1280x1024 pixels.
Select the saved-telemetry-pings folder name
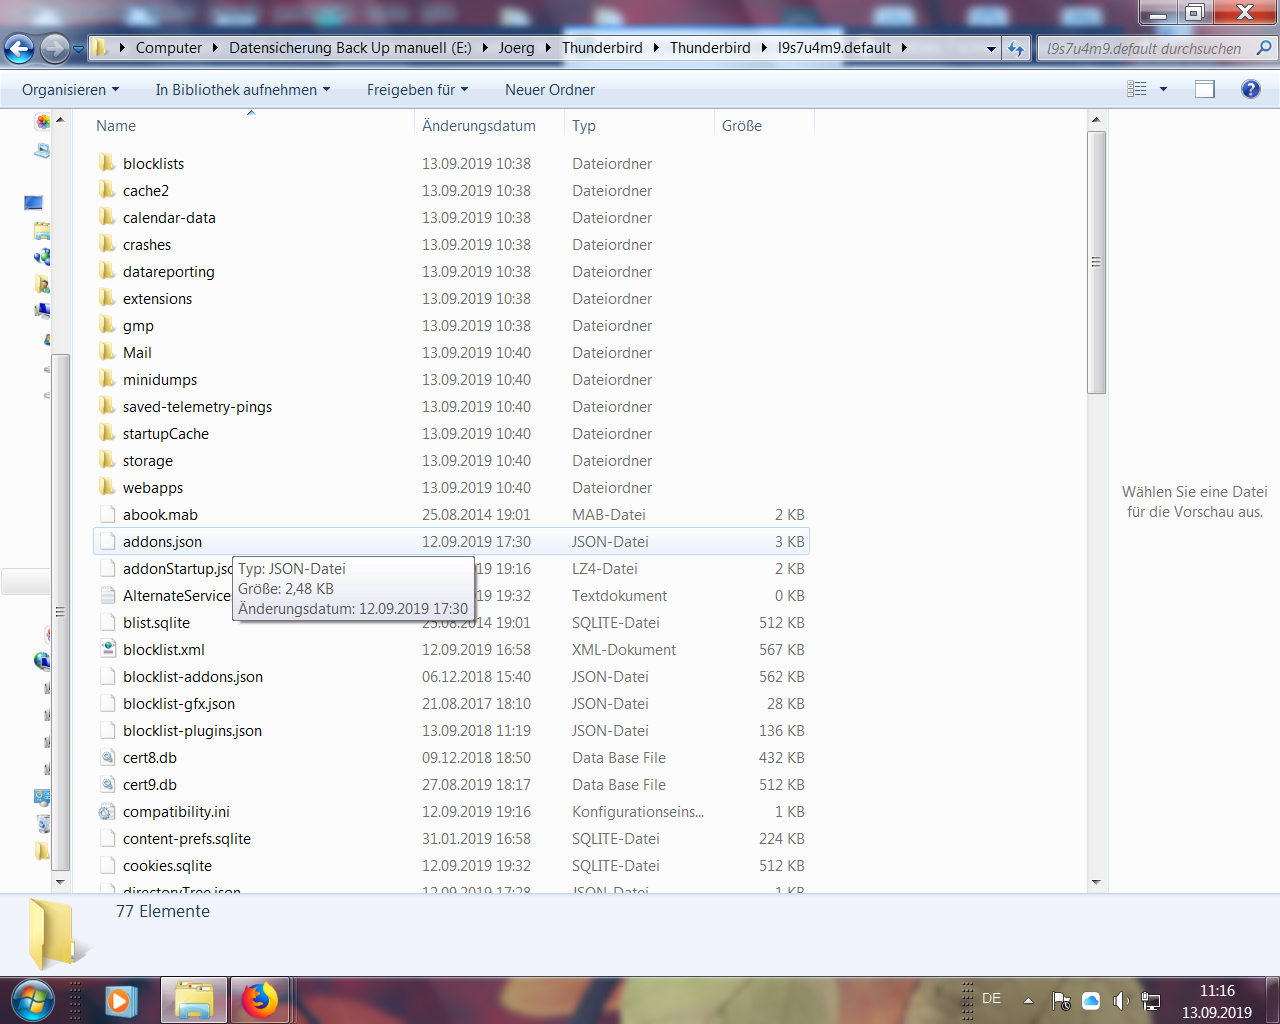[197, 406]
